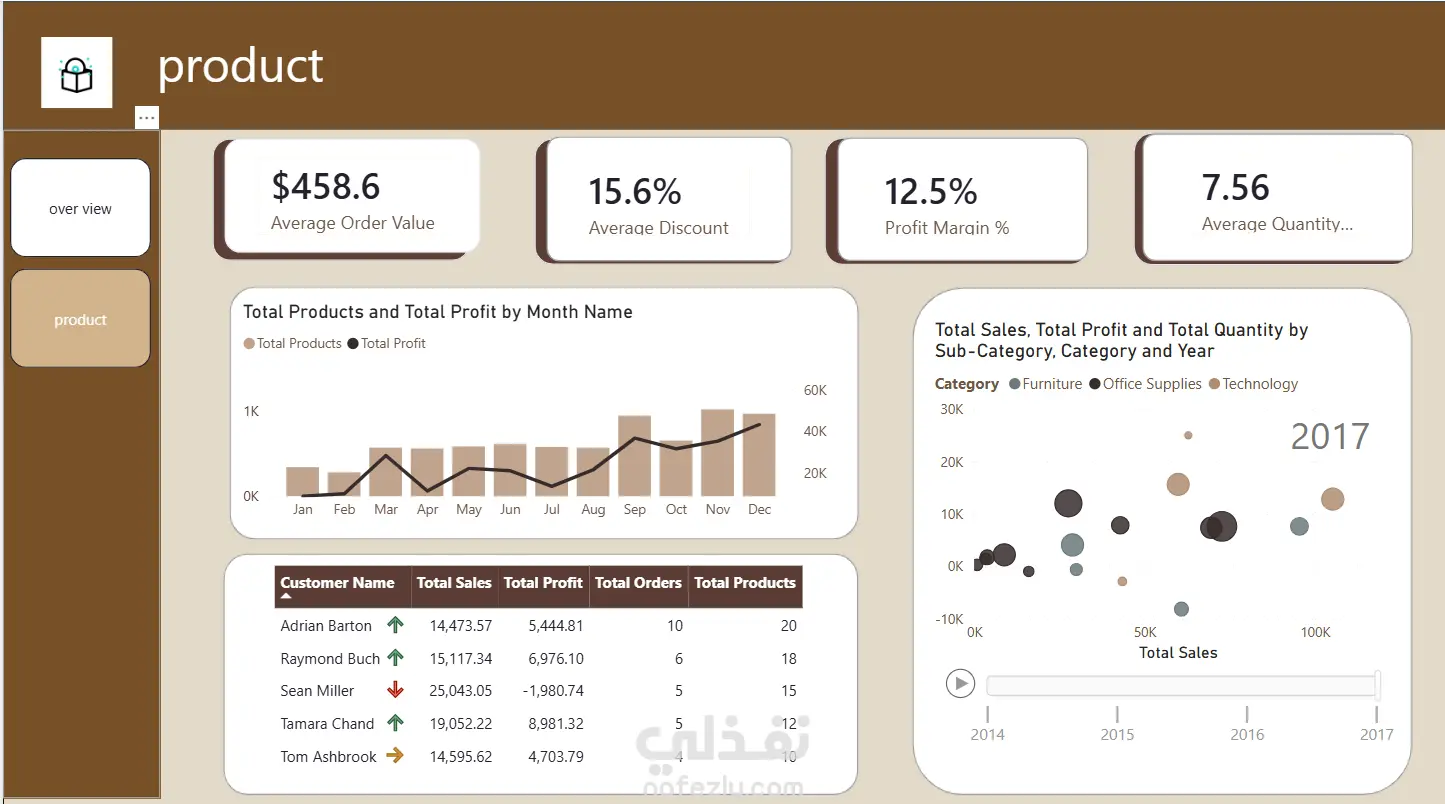Viewport: 1445px width, 804px height.
Task: Click Total Products and Total Profit chart title
Action: [438, 312]
